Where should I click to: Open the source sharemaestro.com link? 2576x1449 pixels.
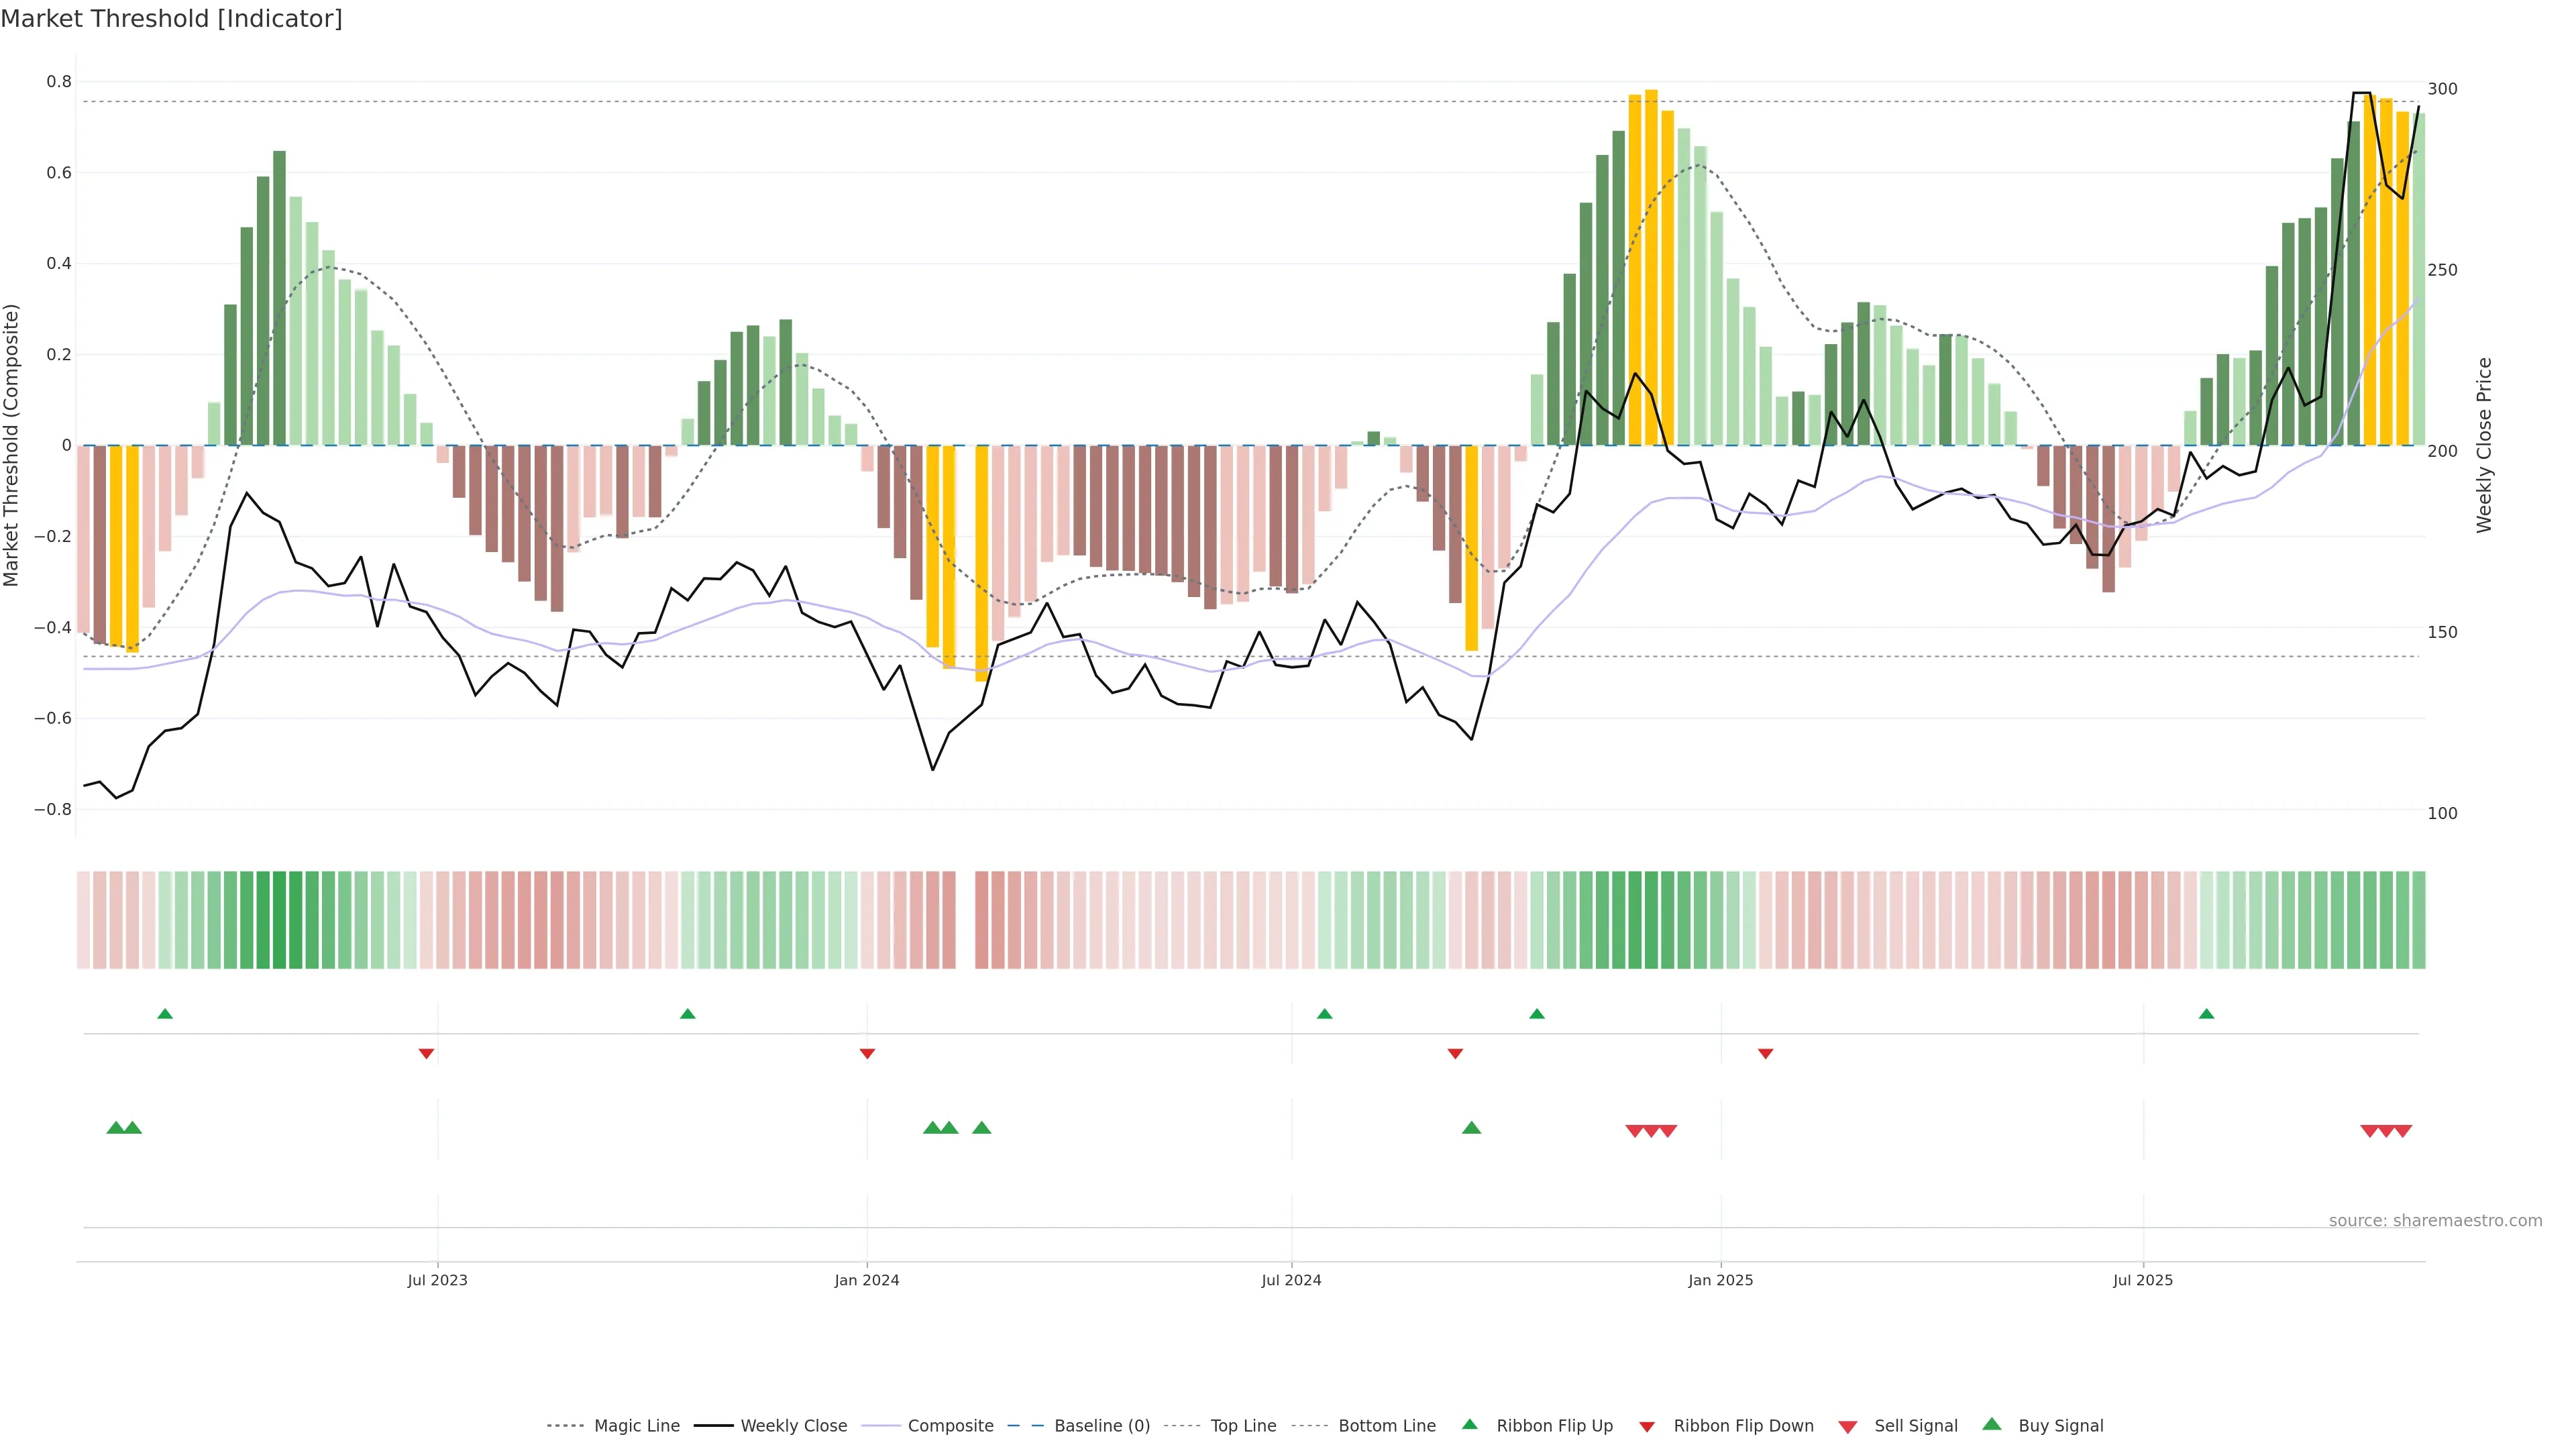click(x=2435, y=1220)
